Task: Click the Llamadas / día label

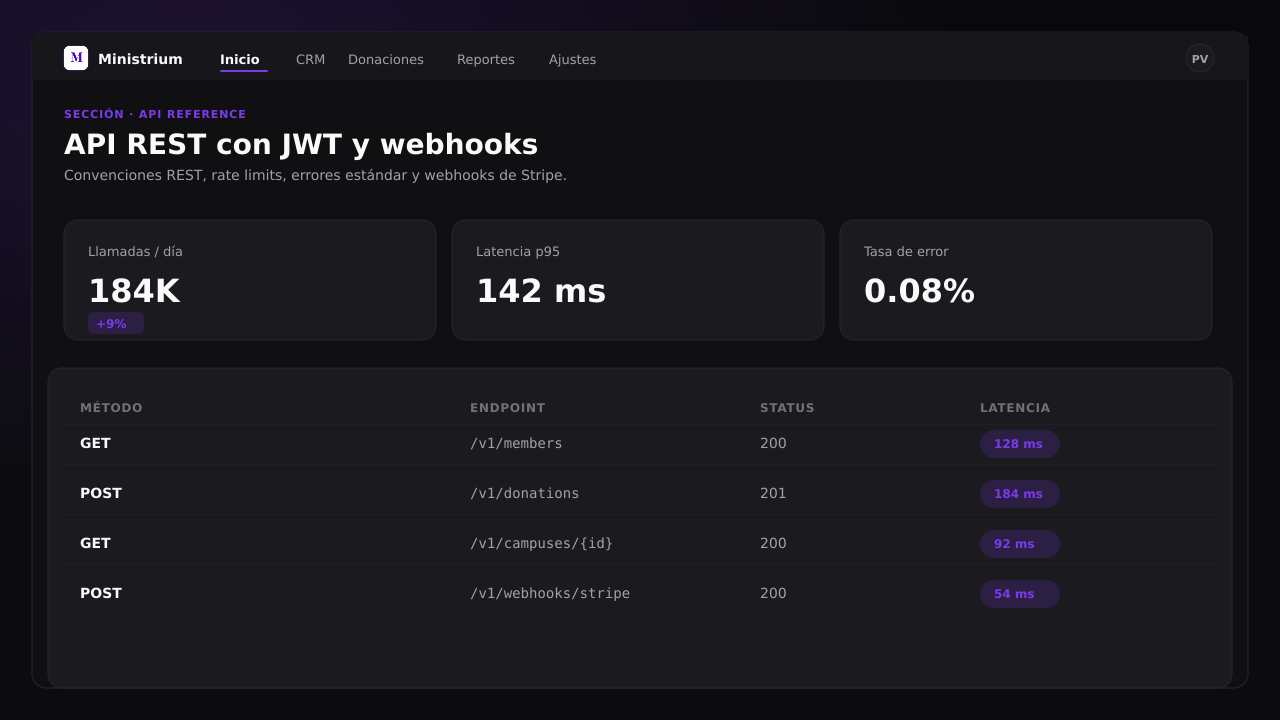Action: tap(135, 252)
